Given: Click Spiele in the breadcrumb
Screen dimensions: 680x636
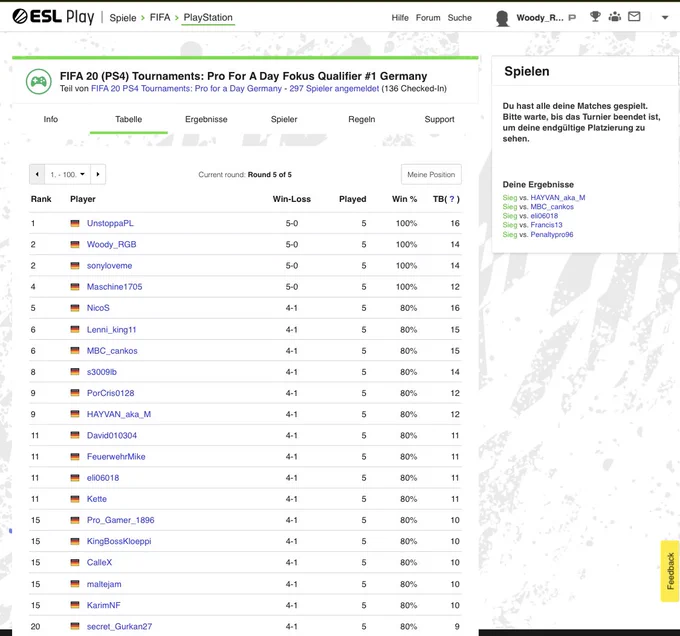Looking at the screenshot, I should 123,18.
